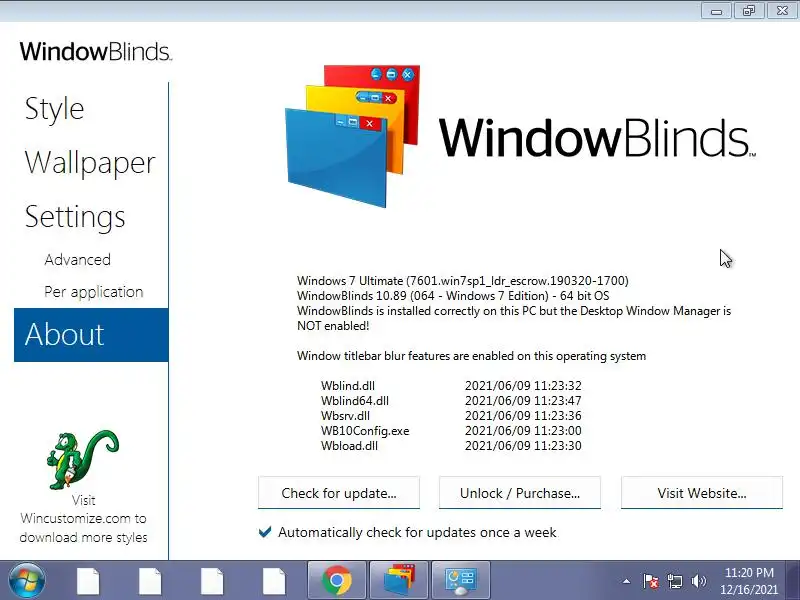
Task: Open the Control Panel taskbar icon
Action: tap(461, 581)
